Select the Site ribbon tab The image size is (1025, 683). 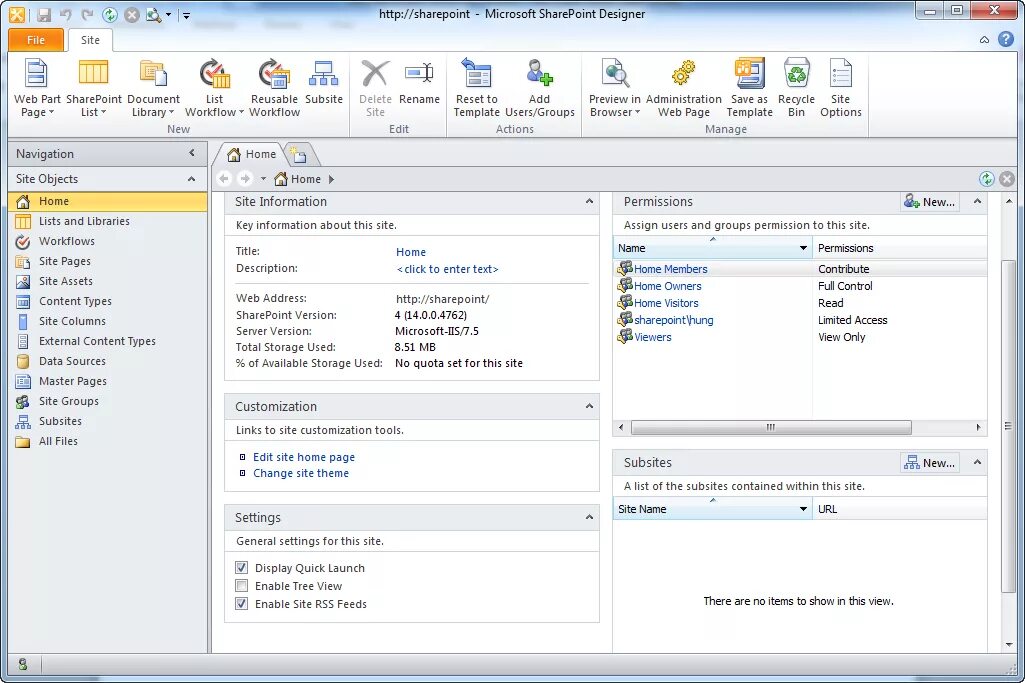pos(90,40)
